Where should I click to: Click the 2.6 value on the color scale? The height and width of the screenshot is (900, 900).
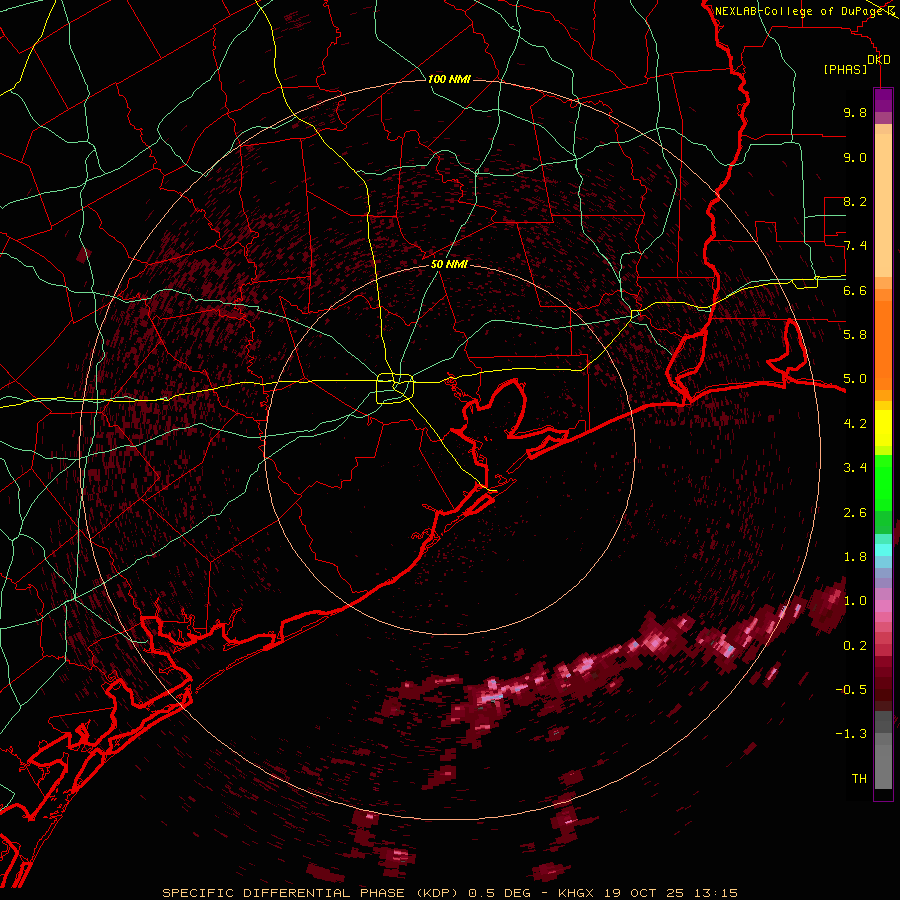(855, 513)
